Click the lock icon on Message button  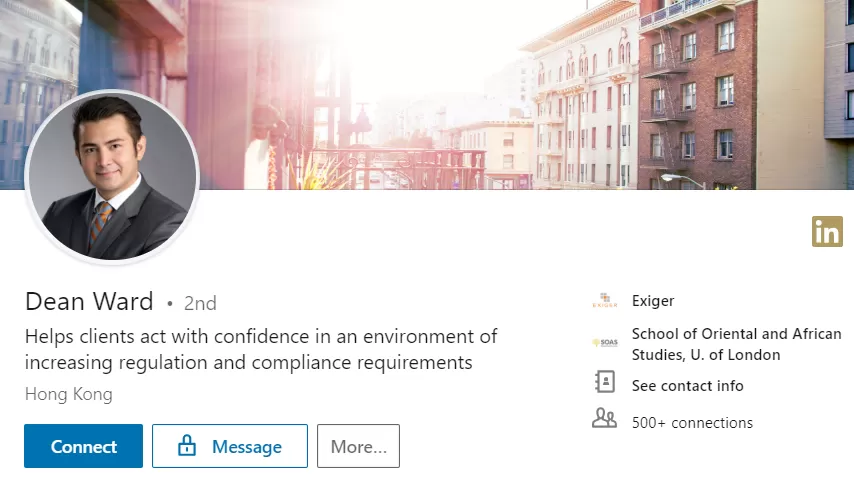(x=187, y=445)
